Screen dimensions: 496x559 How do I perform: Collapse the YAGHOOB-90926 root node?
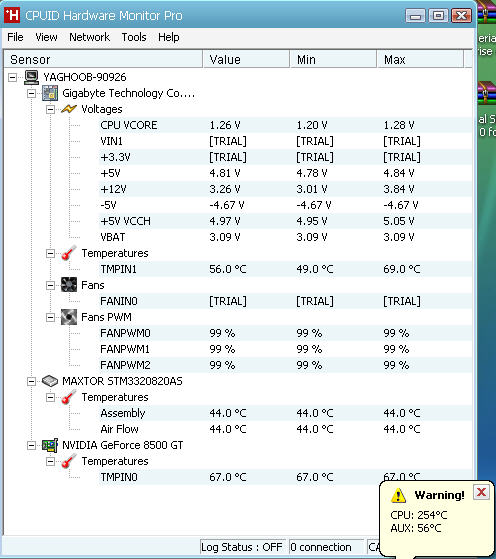tap(12, 77)
